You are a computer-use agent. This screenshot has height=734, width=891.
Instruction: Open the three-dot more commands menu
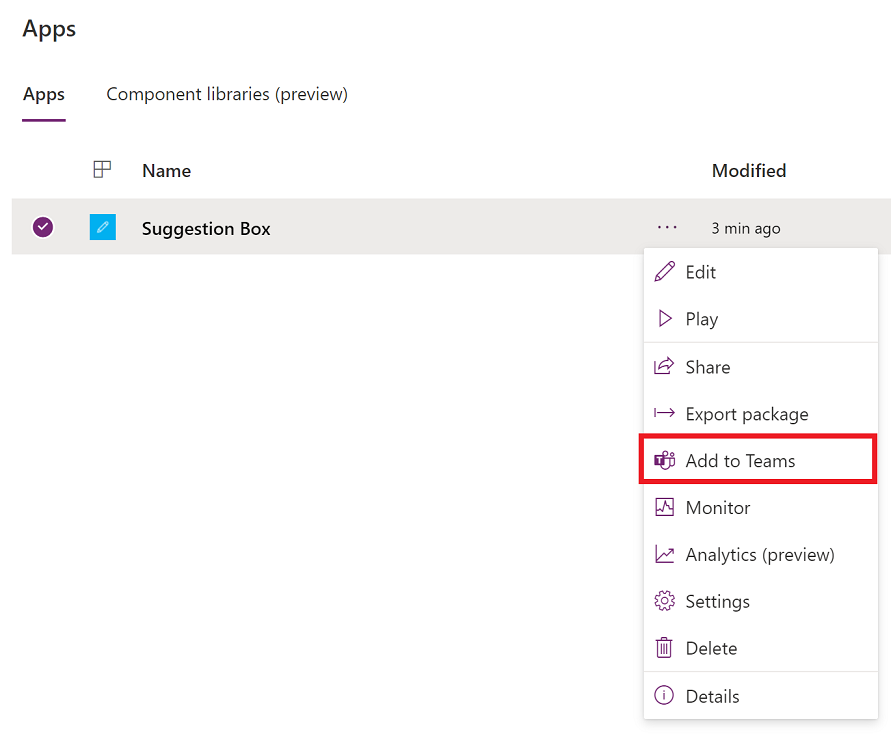(x=667, y=228)
